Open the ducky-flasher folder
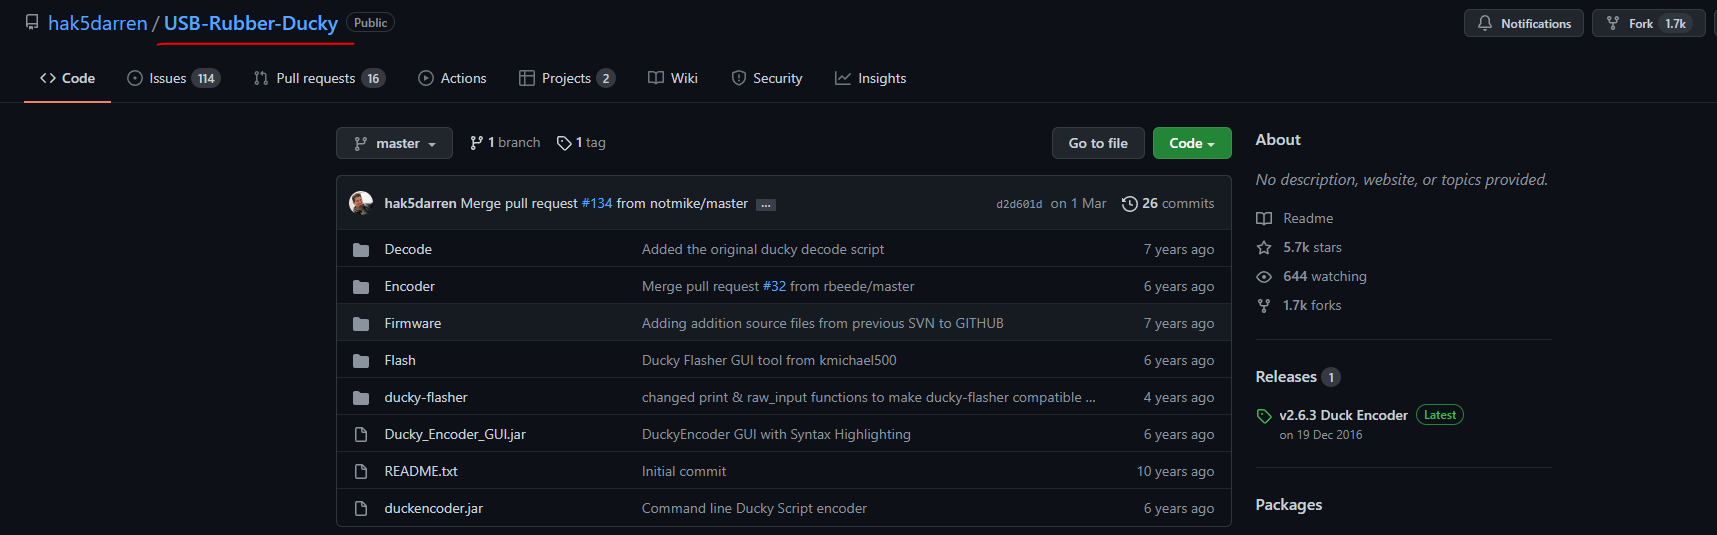The height and width of the screenshot is (535, 1717). (x=426, y=397)
